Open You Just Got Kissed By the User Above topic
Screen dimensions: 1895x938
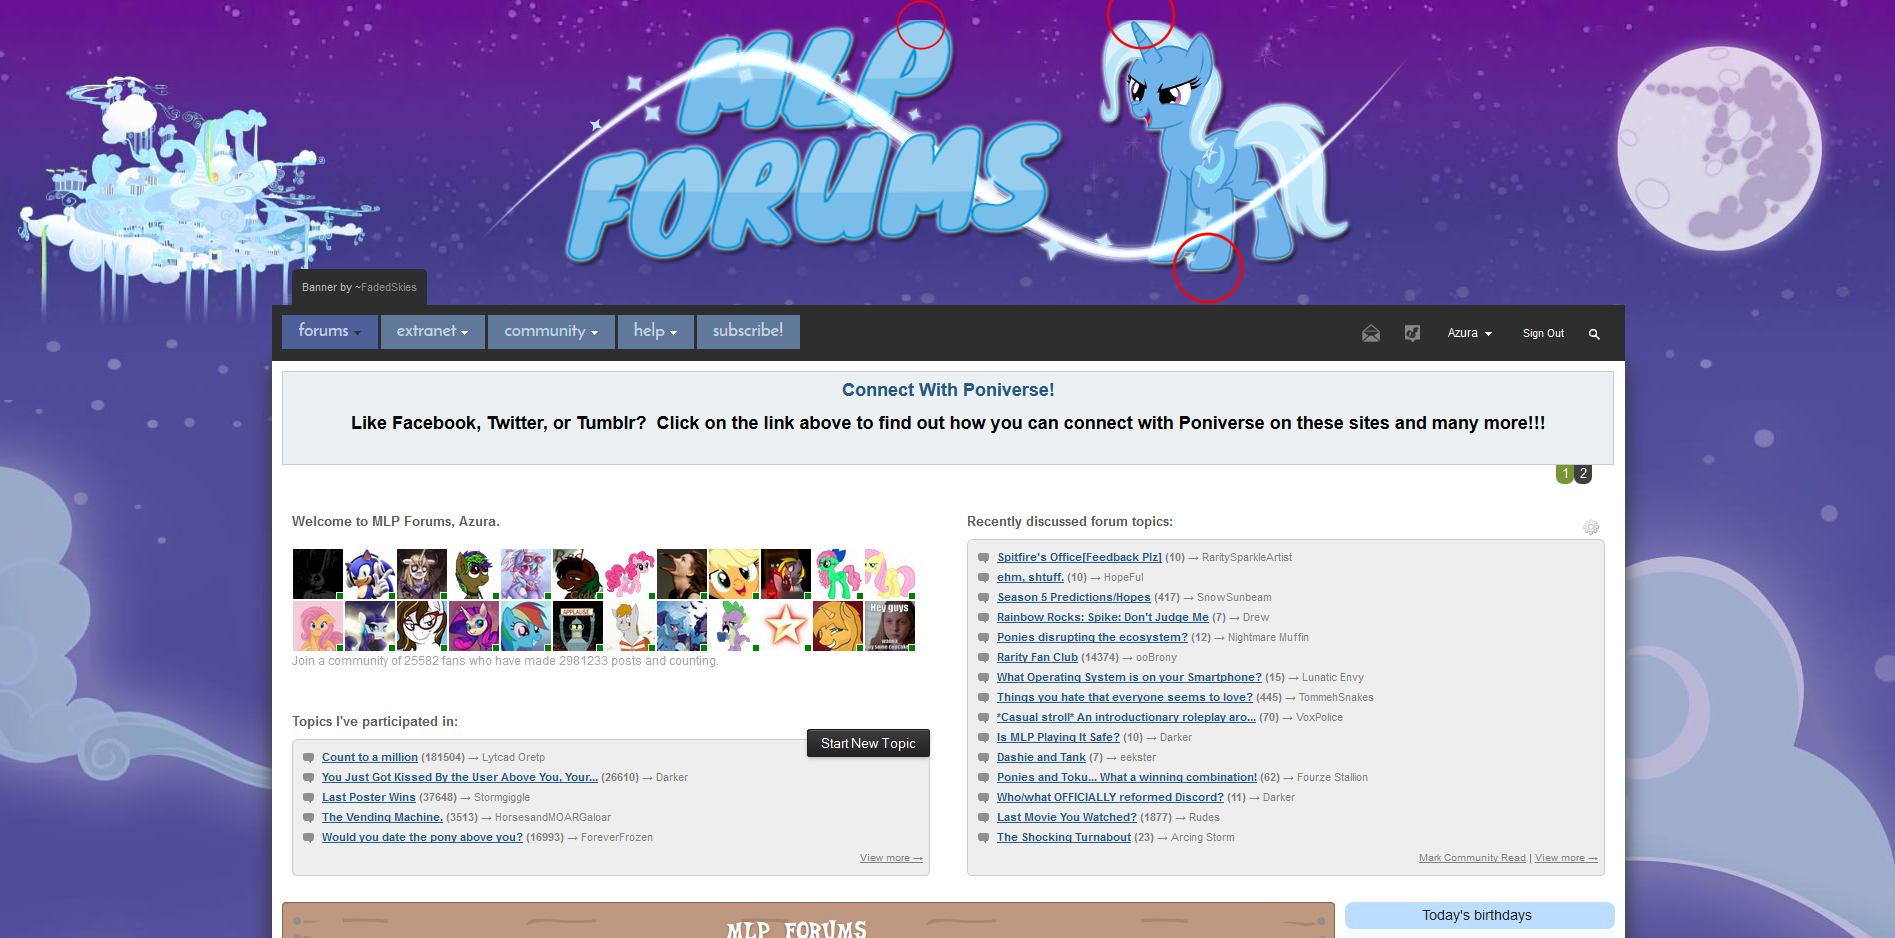(460, 778)
